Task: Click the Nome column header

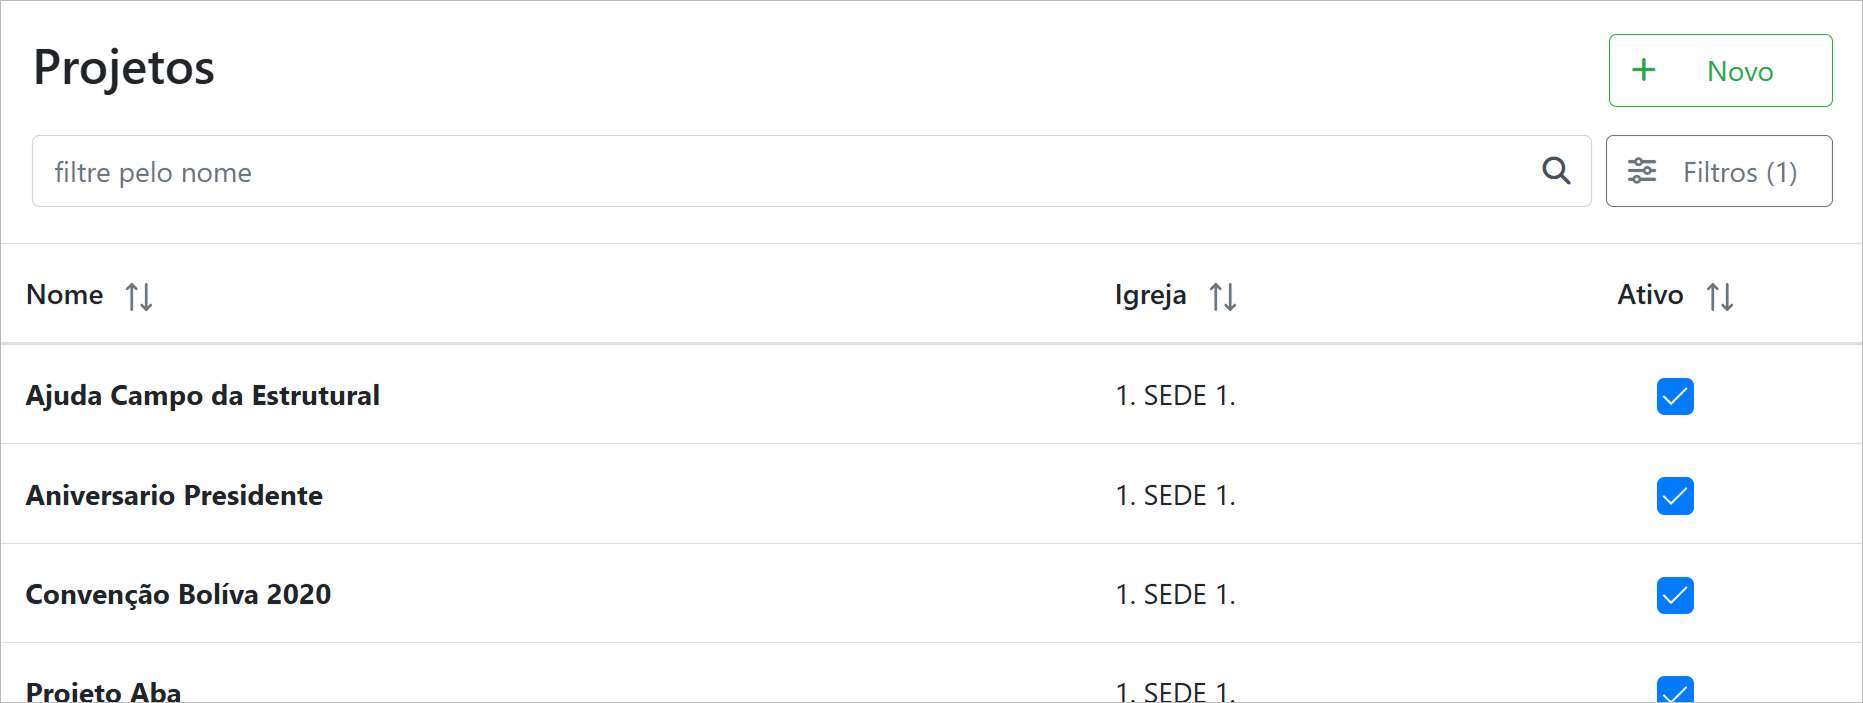Action: pos(65,295)
